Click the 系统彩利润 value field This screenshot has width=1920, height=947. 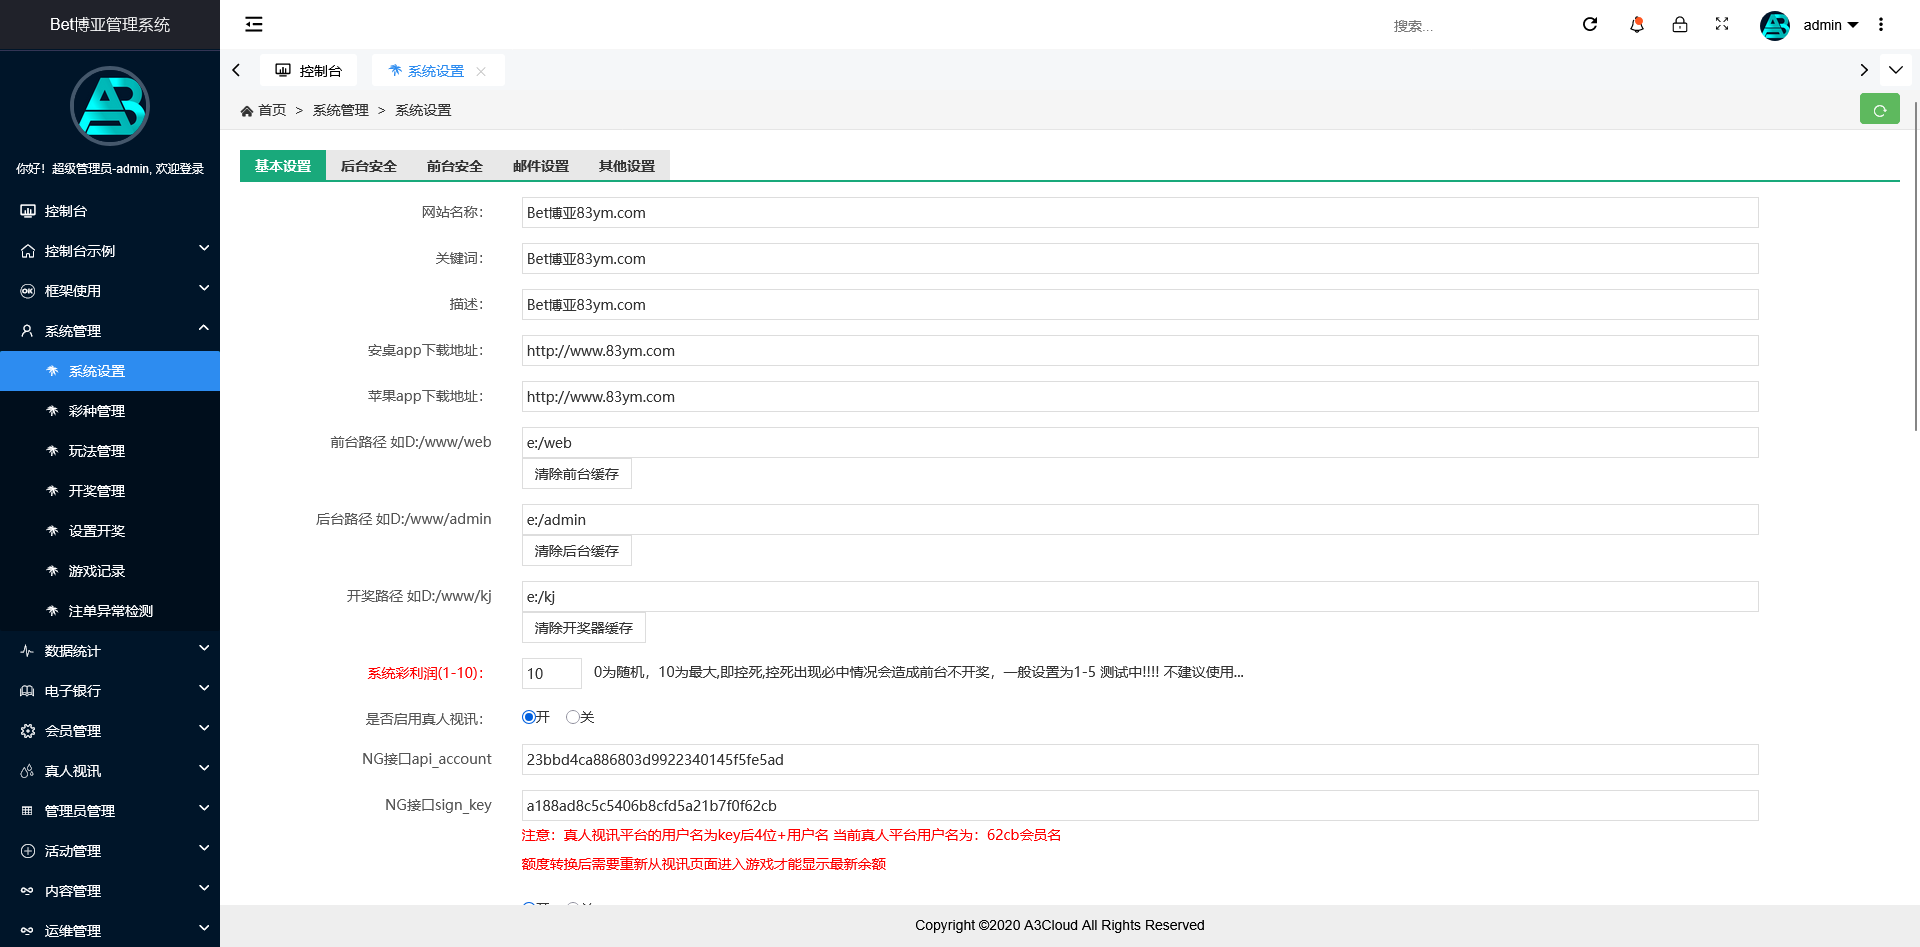click(x=552, y=674)
